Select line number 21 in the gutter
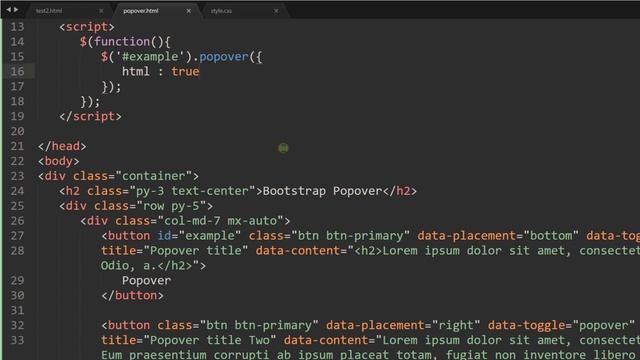Viewport: 640px width, 360px height. [x=17, y=146]
